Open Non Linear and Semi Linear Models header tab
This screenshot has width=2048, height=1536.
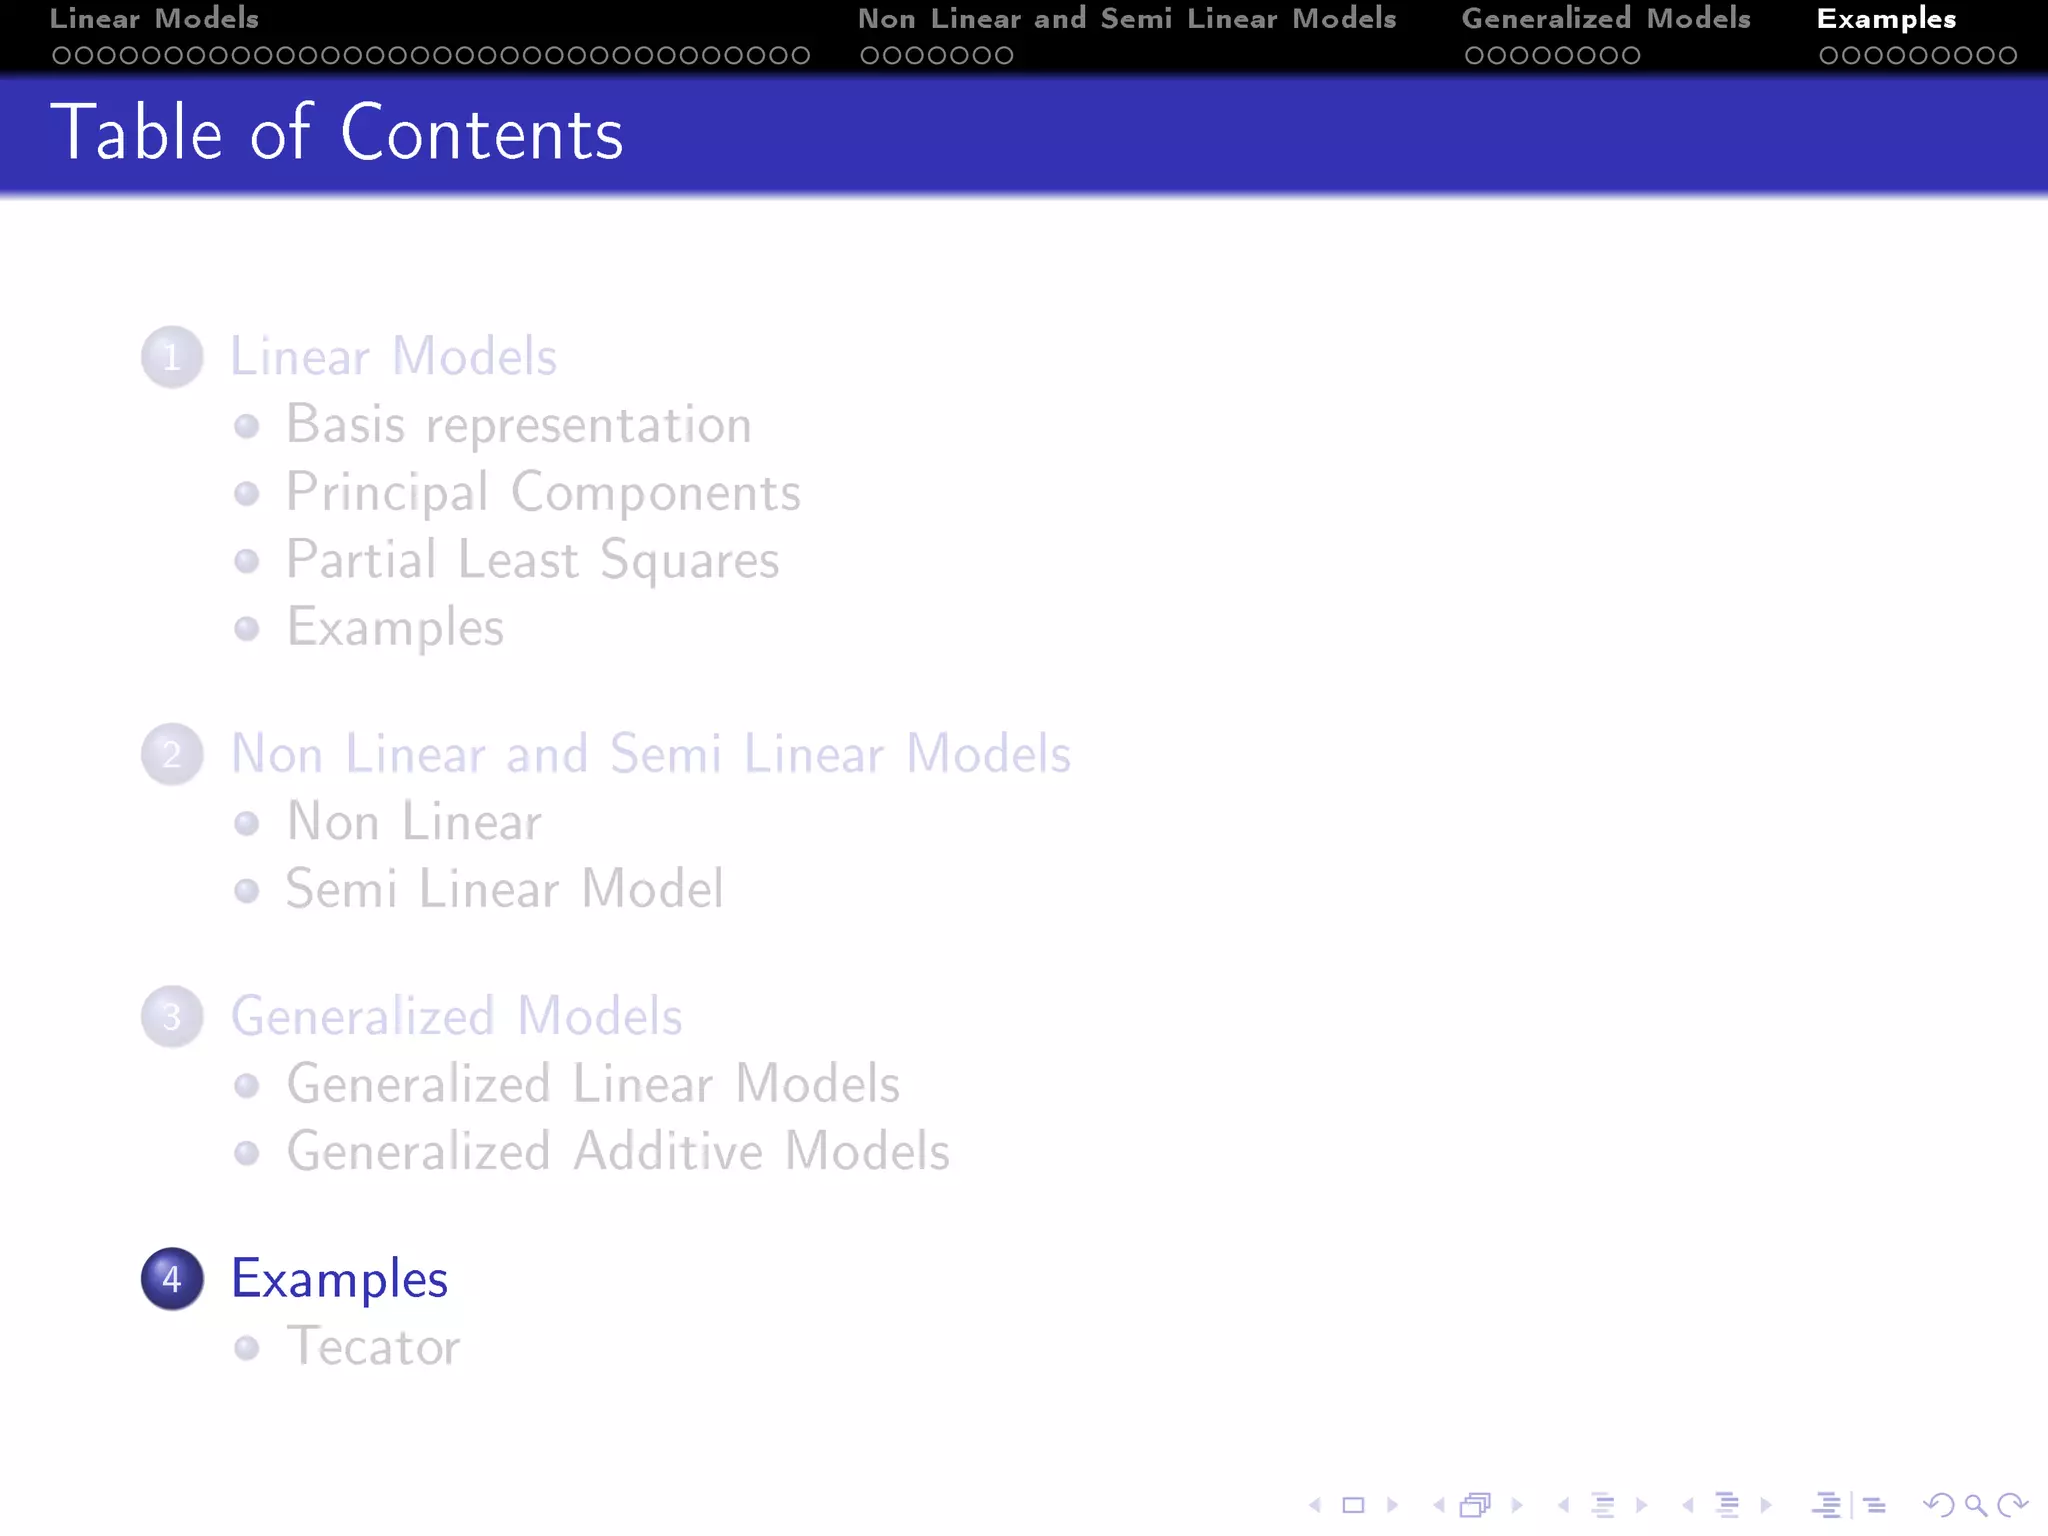point(1127,18)
